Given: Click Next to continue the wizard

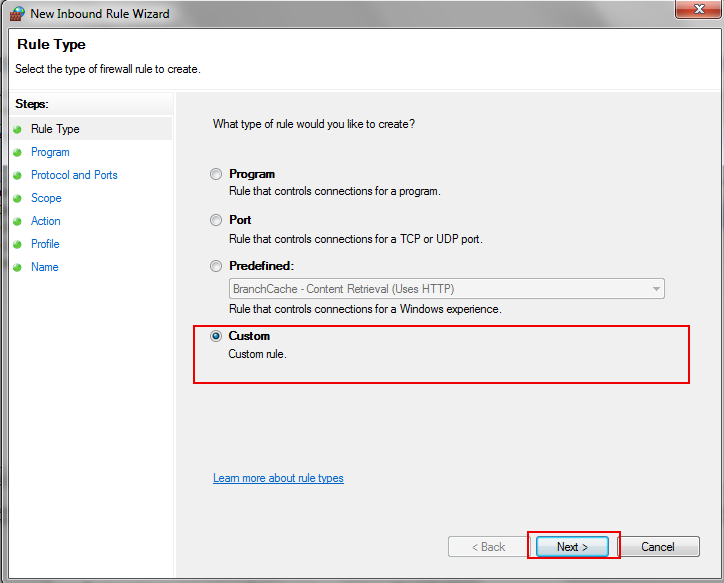Looking at the screenshot, I should (x=572, y=547).
